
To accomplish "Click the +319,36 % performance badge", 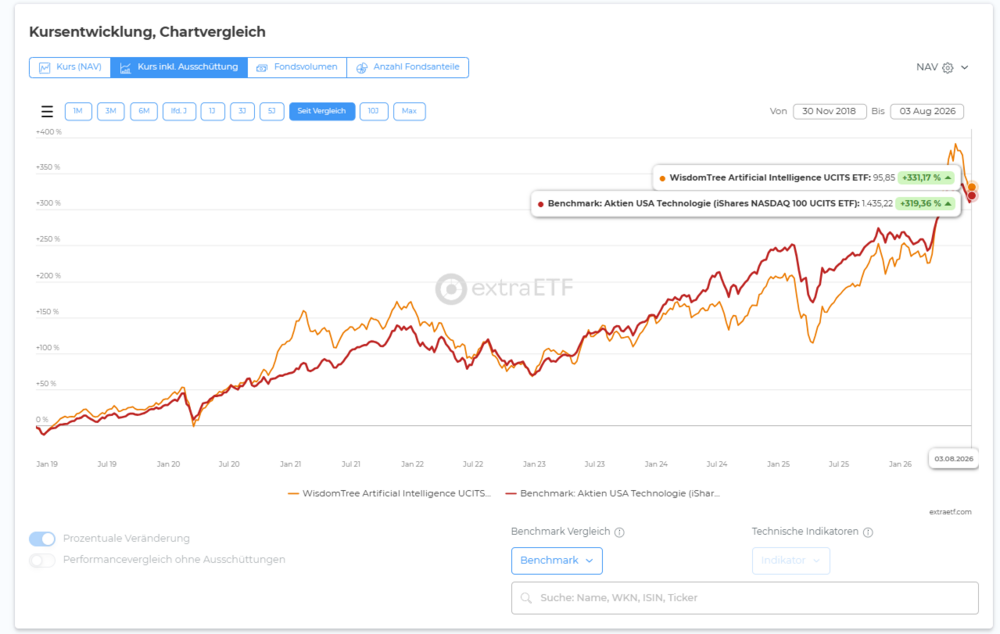I will pyautogui.click(x=925, y=203).
